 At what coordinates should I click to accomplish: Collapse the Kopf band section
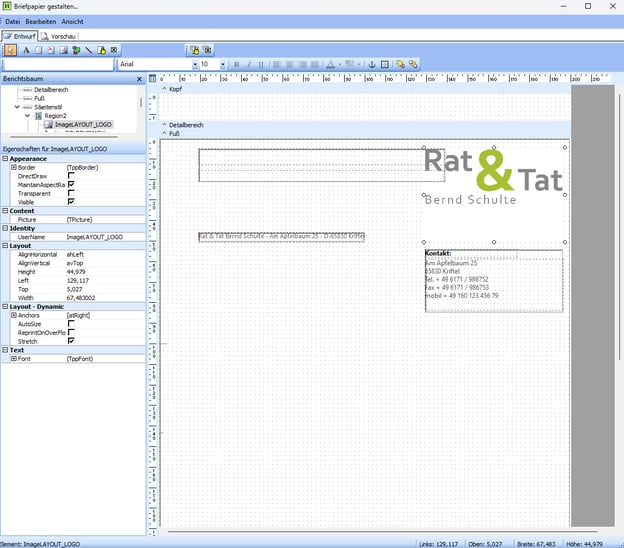coord(164,89)
